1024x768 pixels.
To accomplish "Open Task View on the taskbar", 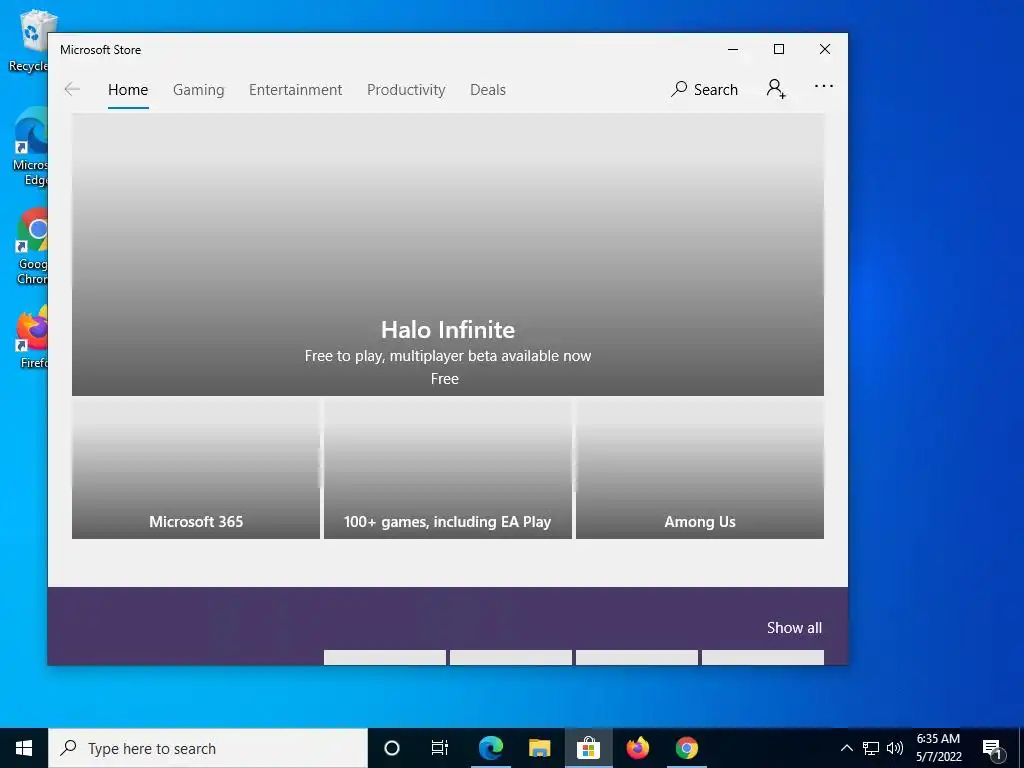I will coord(440,748).
